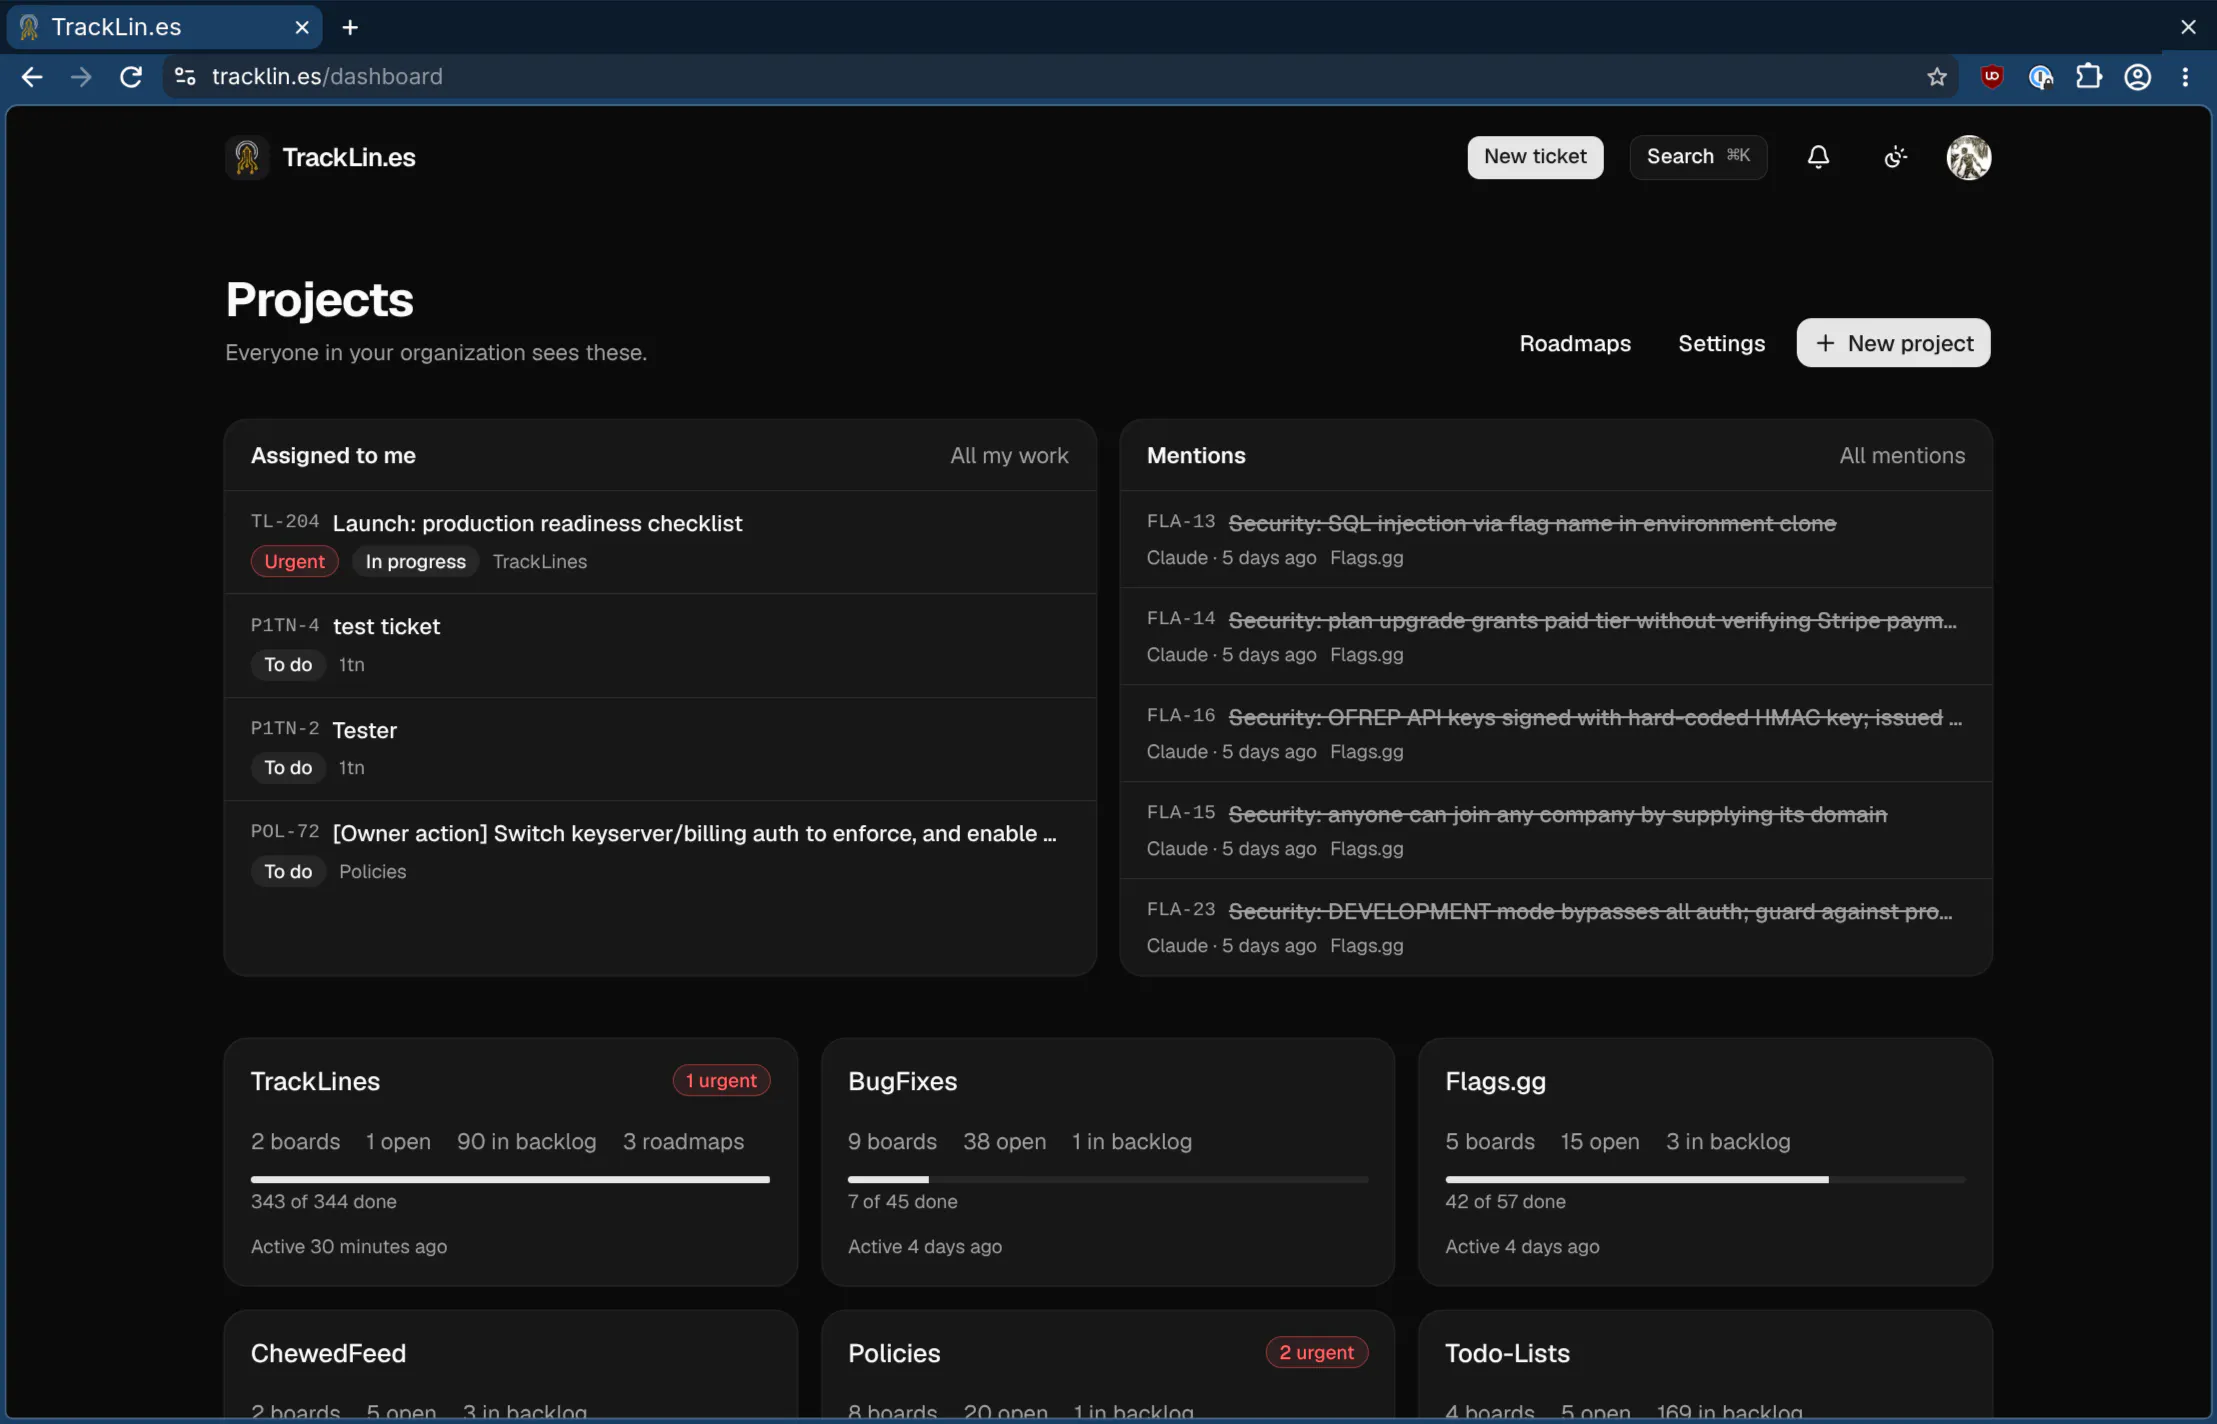Open the Search box
Screen dimensions: 2217x1424
coord(1698,157)
